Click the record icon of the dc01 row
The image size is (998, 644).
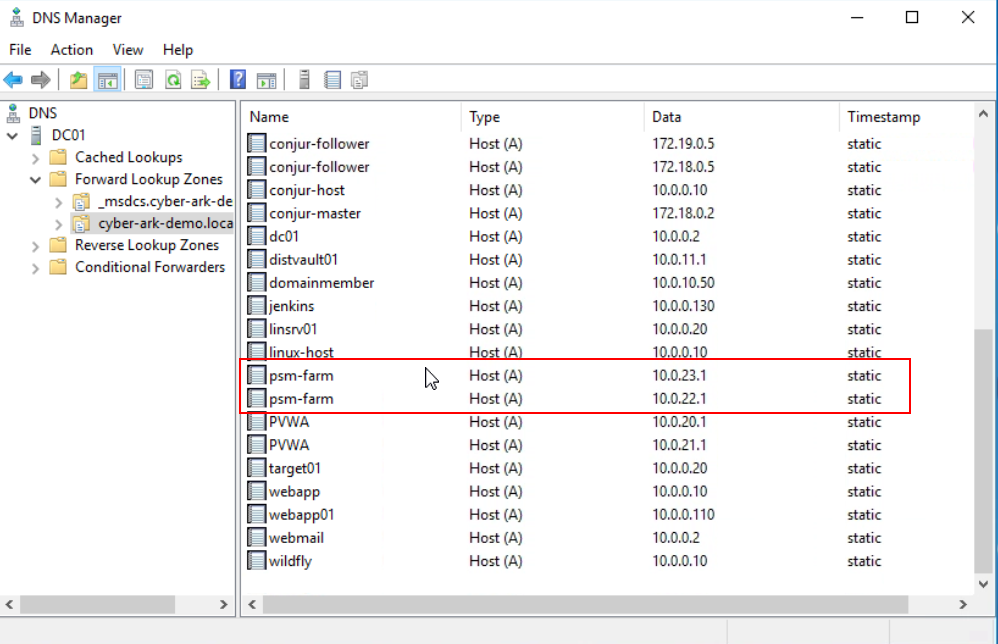[x=257, y=237]
